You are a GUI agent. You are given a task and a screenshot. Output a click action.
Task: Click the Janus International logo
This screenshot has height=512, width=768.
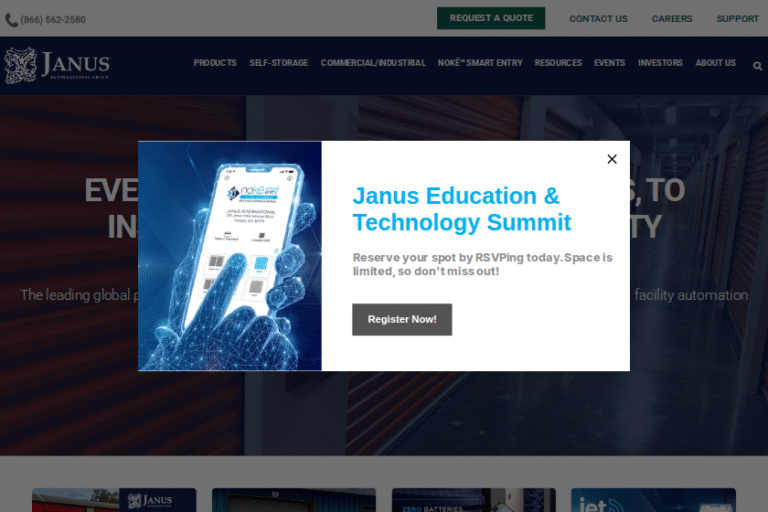point(57,65)
